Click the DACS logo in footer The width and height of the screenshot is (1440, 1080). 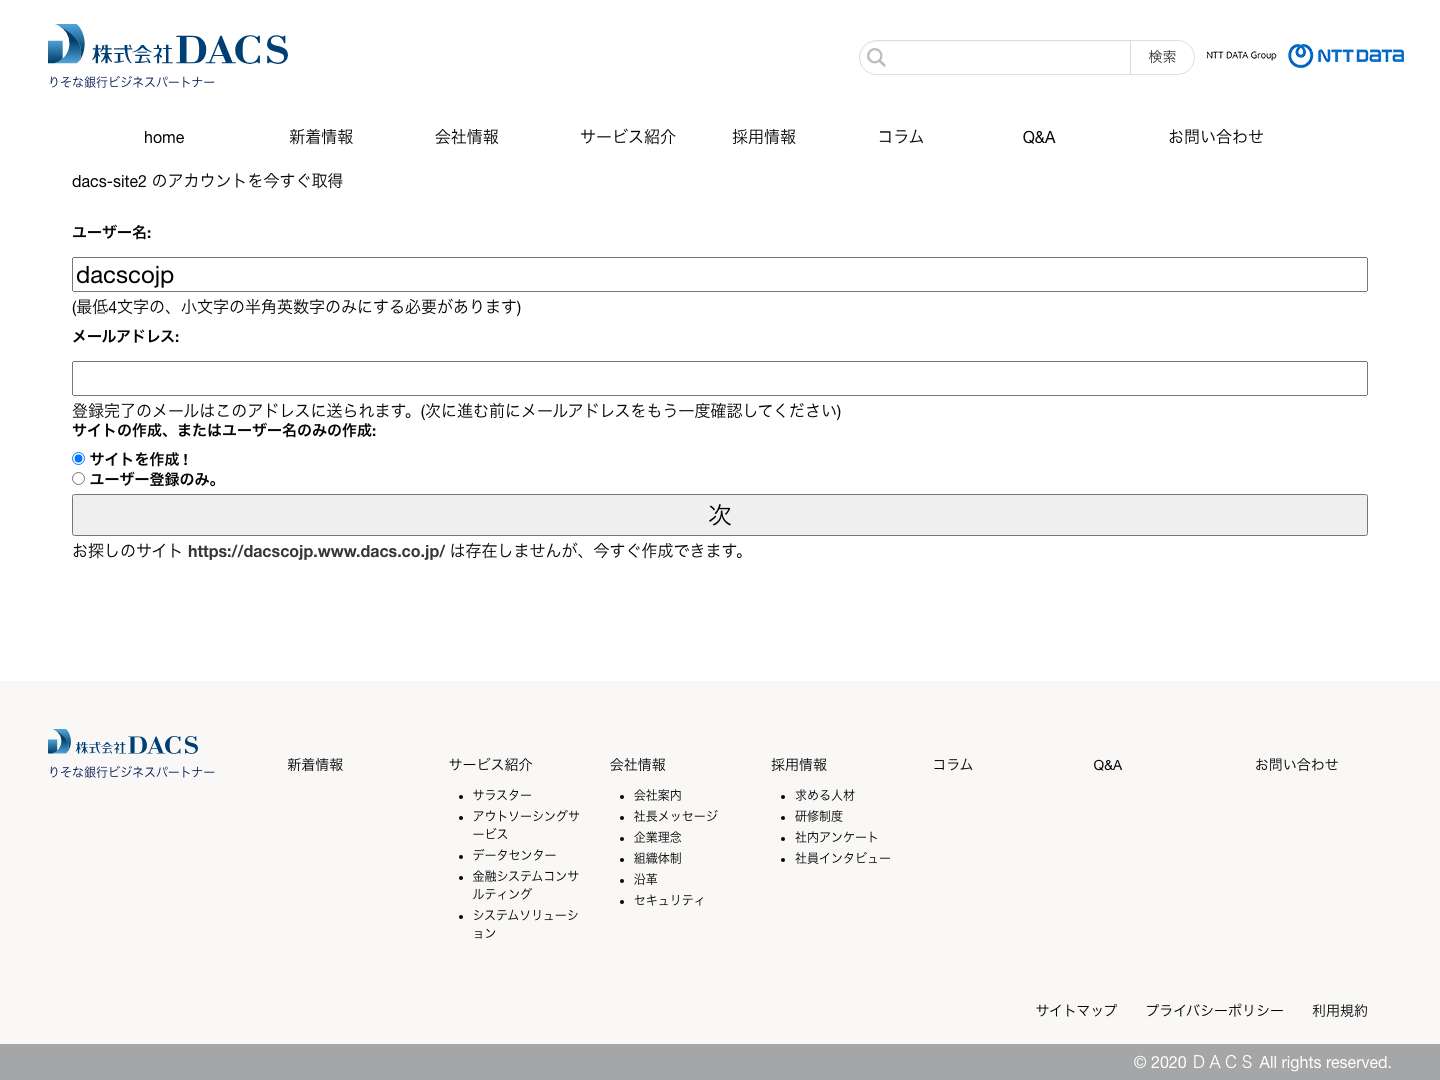[122, 744]
